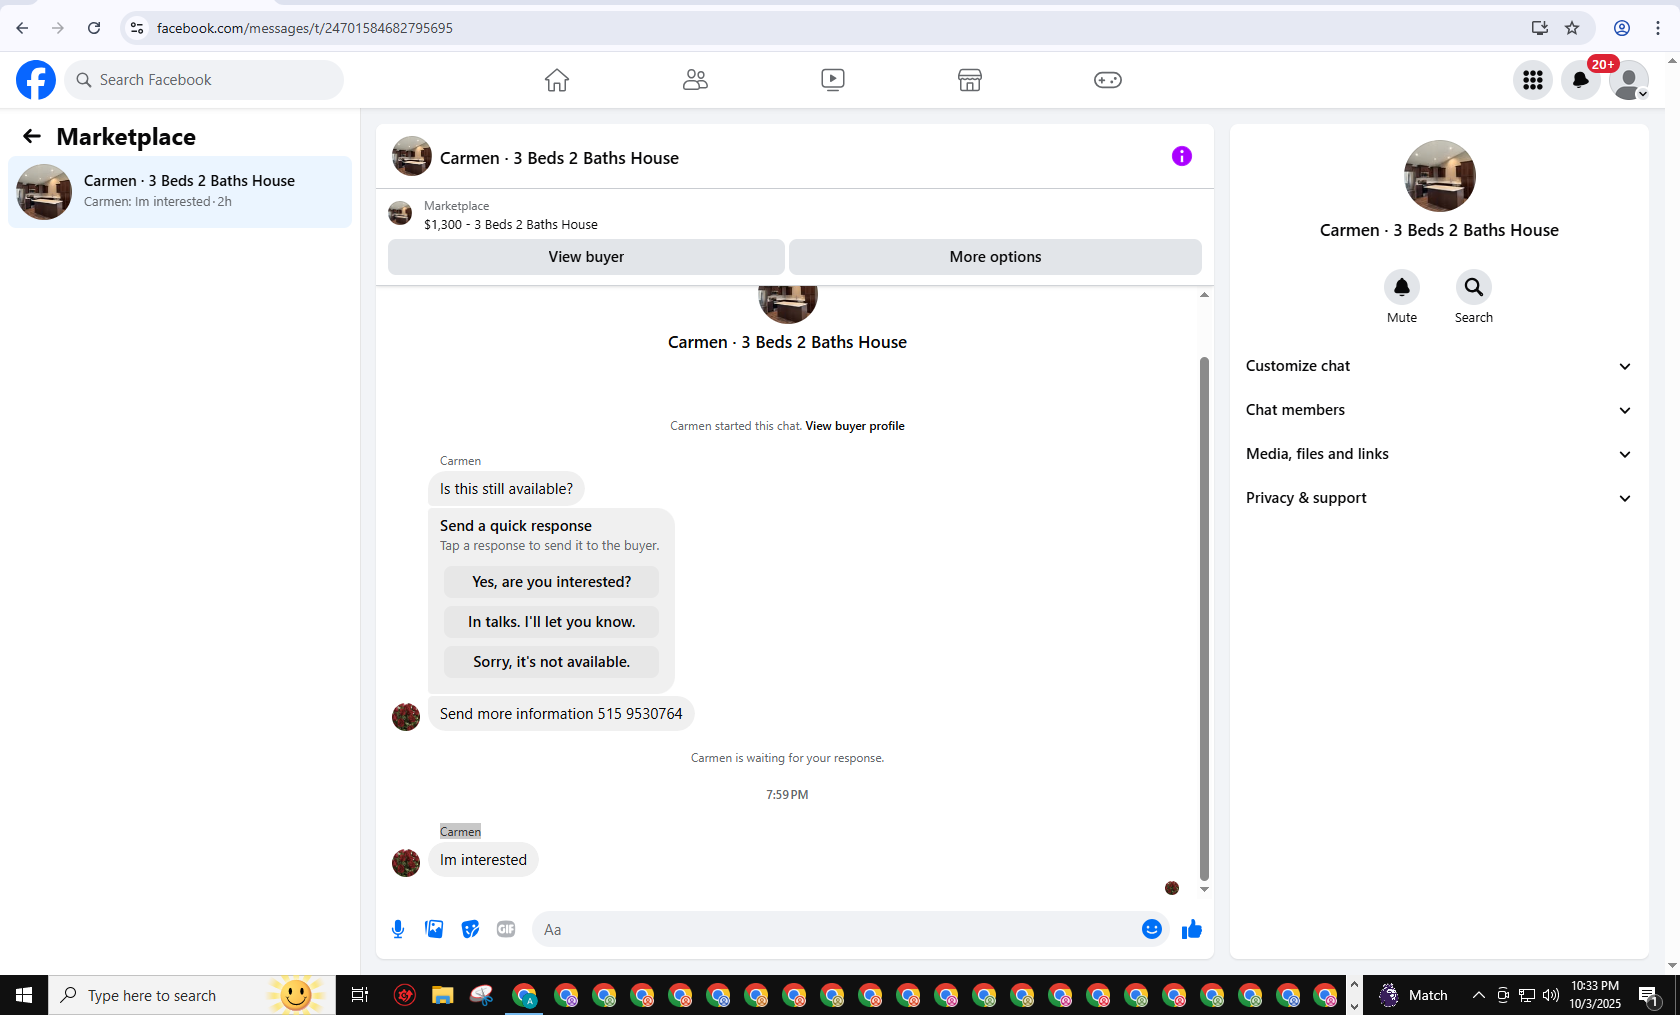
Task: View site information in the address bar
Action: (x=137, y=28)
